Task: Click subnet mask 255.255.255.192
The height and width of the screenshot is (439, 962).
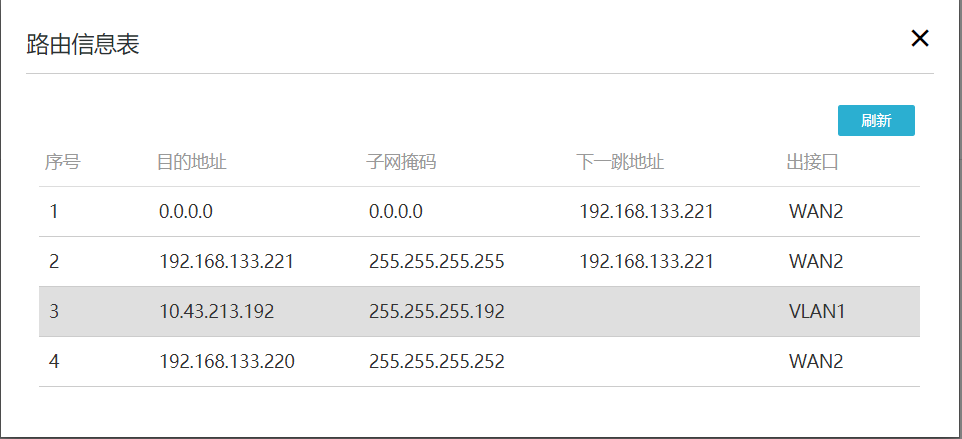Action: [x=436, y=312]
